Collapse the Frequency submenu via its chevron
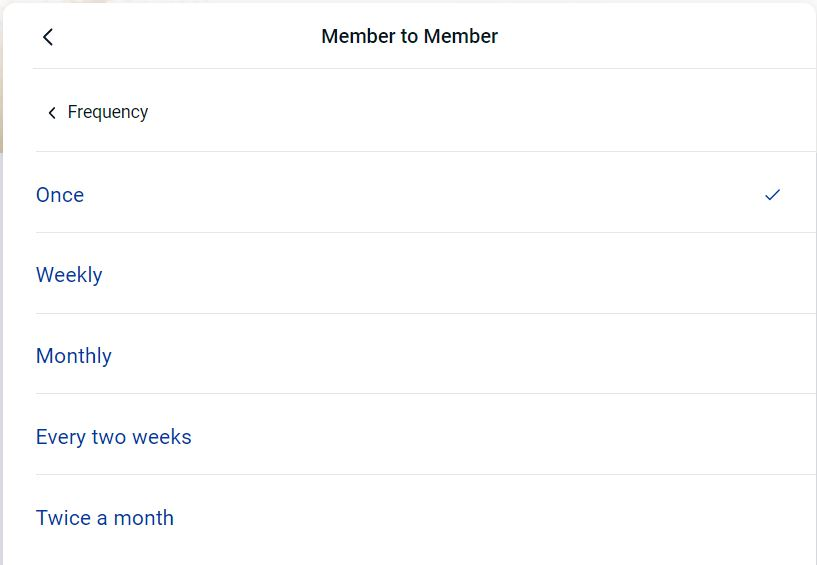This screenshot has height=565, width=817. (52, 113)
